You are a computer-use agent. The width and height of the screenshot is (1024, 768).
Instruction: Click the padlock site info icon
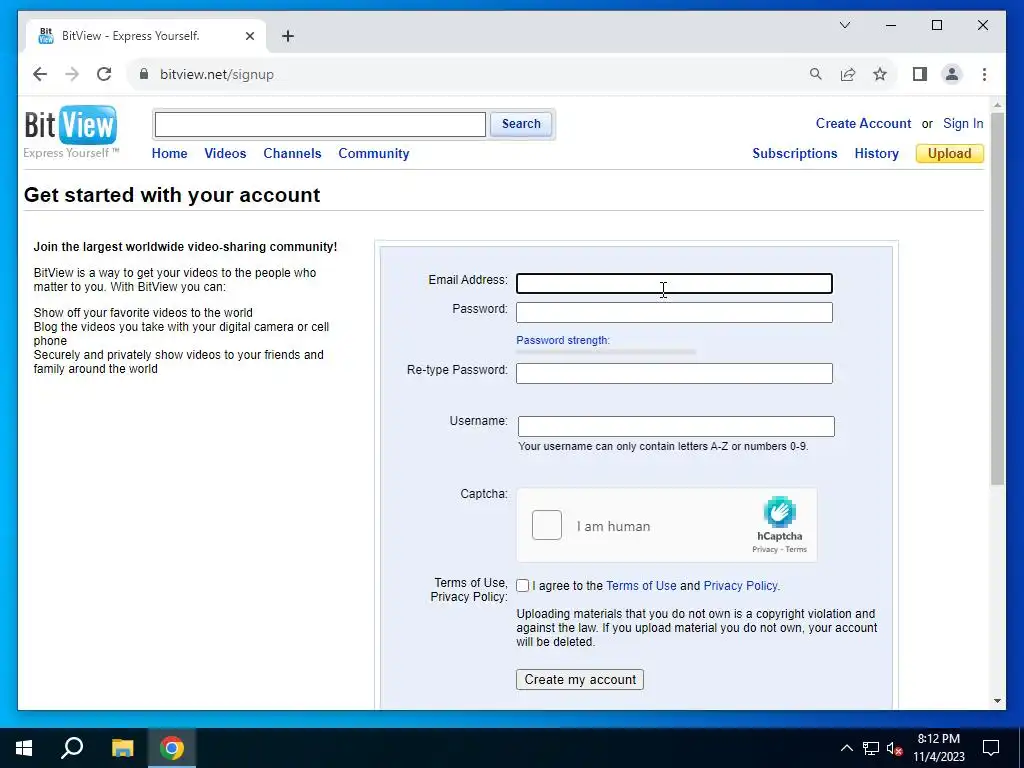click(144, 74)
